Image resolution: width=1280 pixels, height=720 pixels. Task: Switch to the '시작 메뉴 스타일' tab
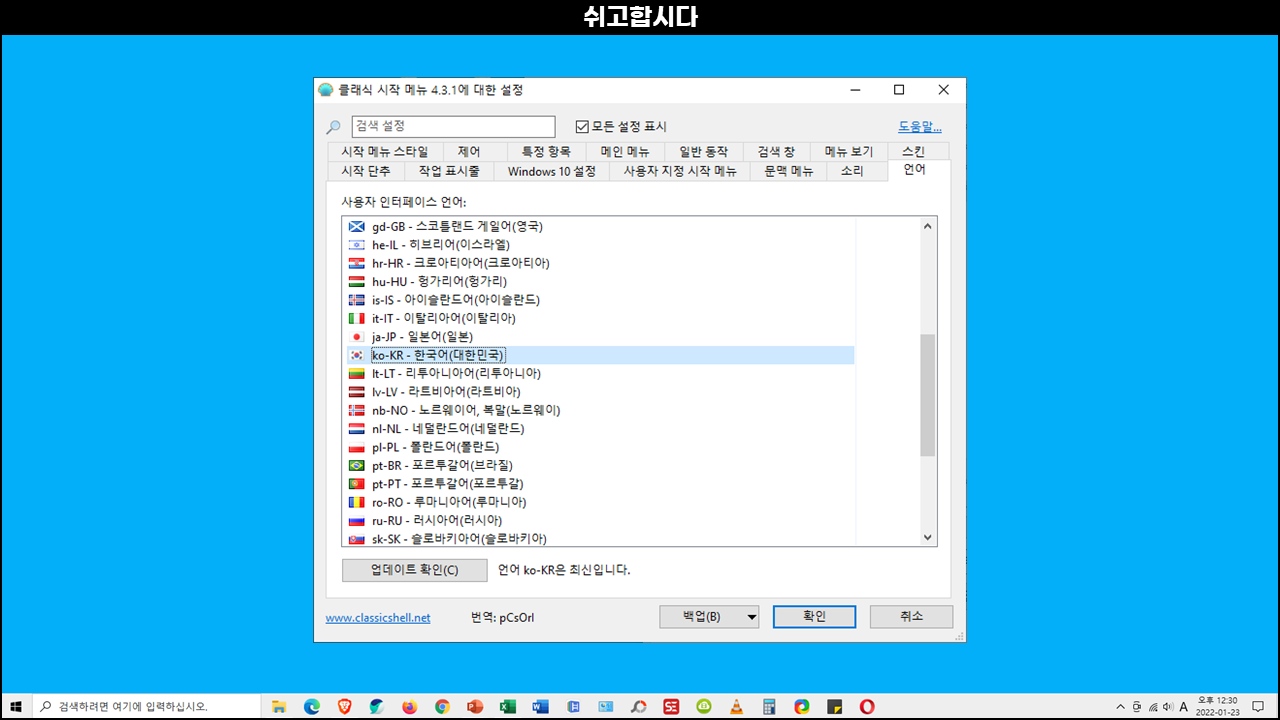point(384,151)
